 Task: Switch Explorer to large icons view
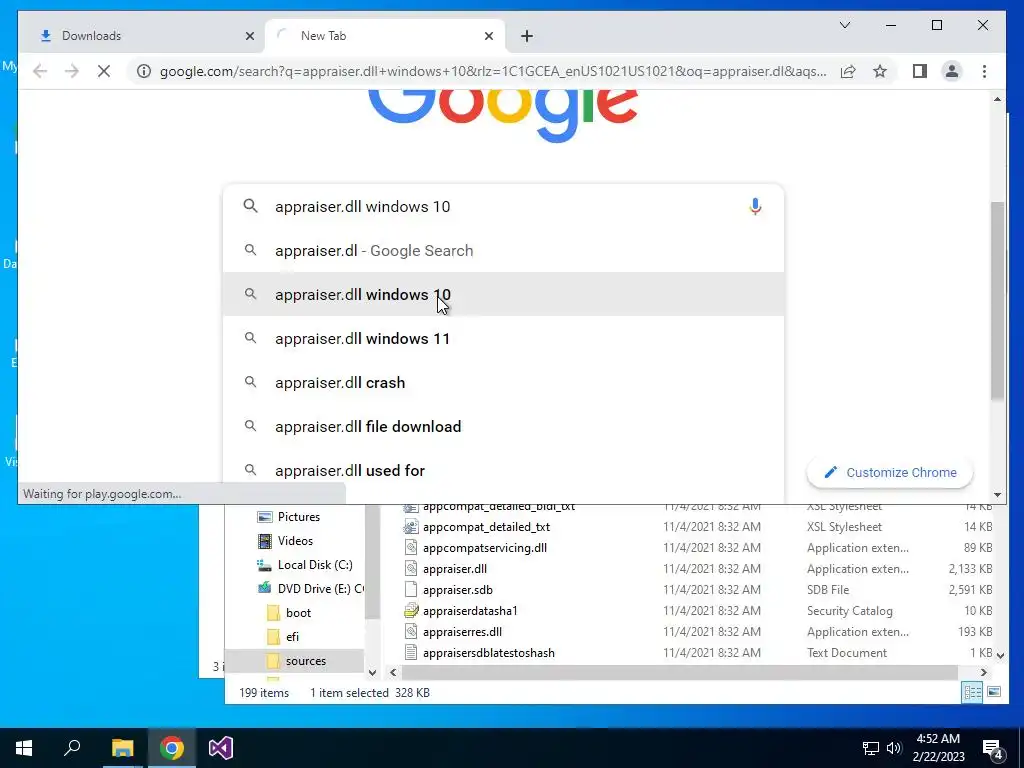click(994, 692)
